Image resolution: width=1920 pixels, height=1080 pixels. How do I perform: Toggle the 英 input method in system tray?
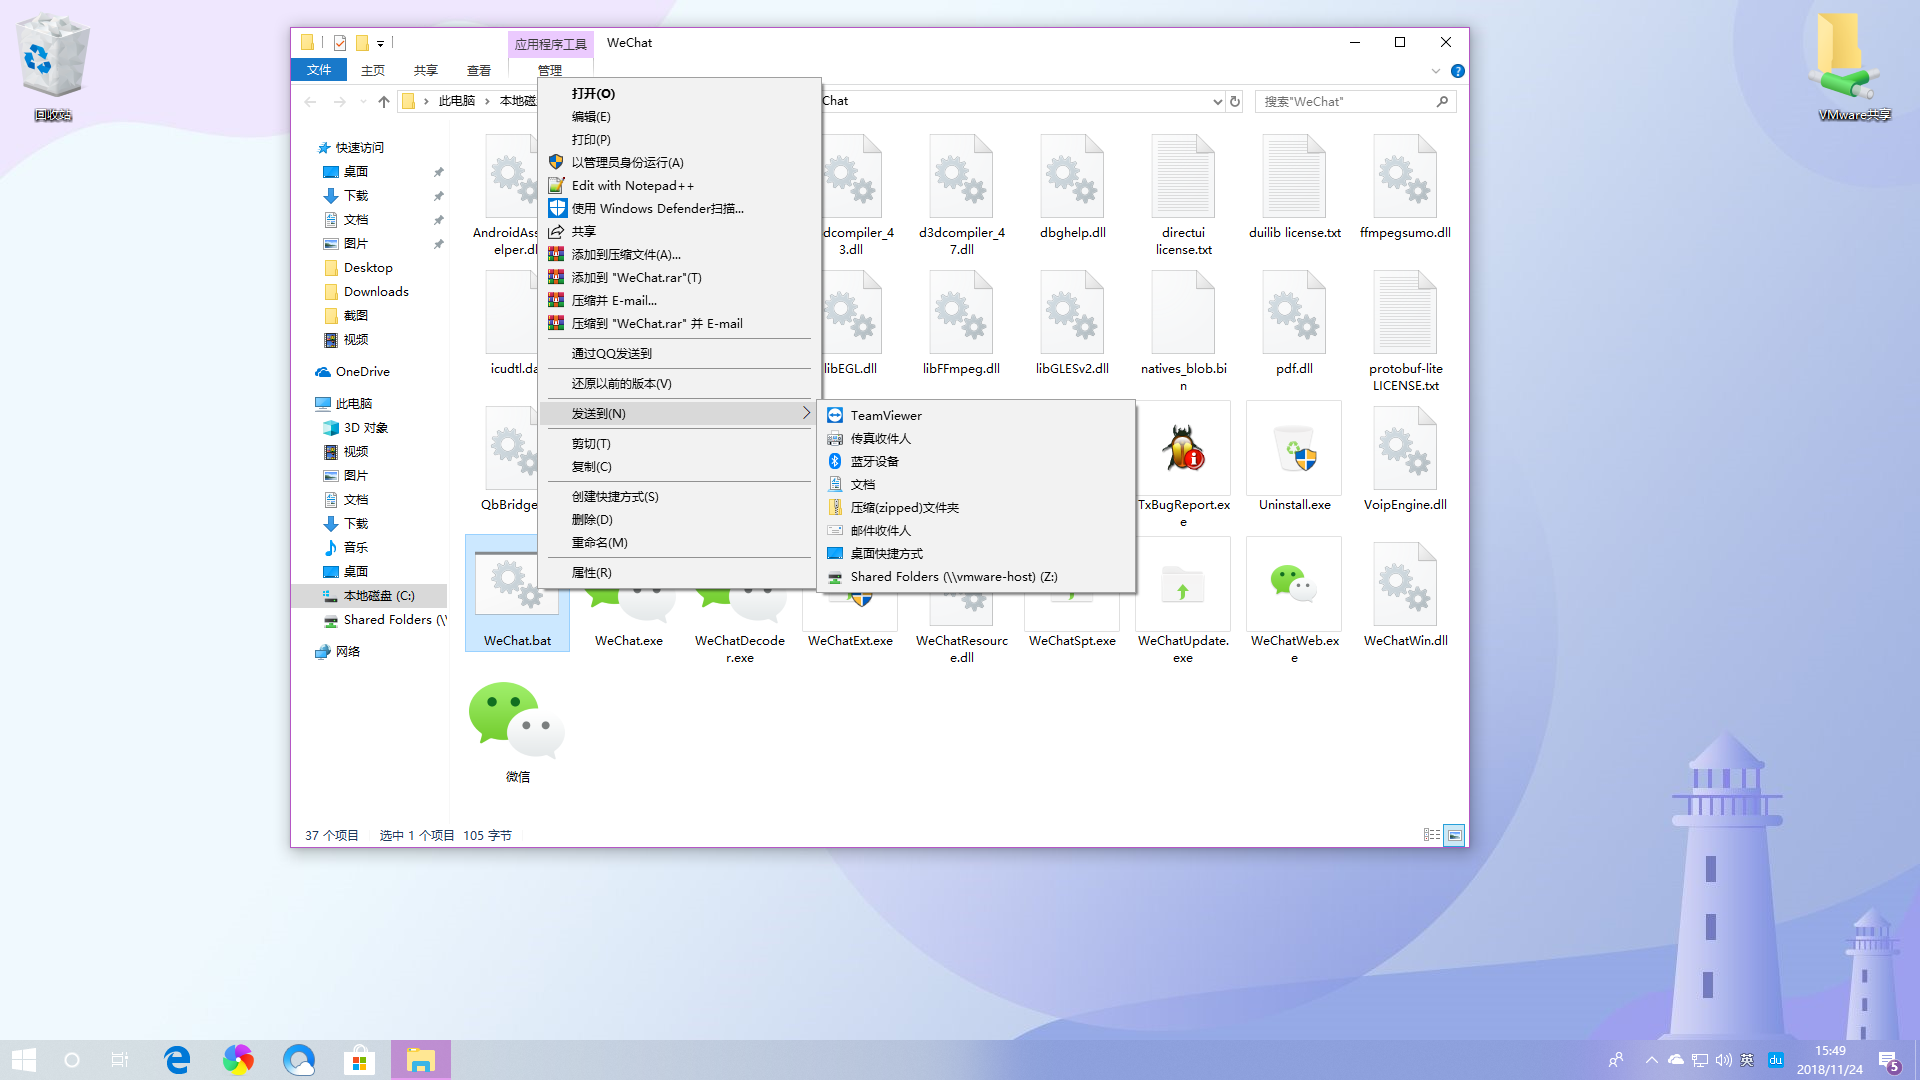point(1748,1059)
